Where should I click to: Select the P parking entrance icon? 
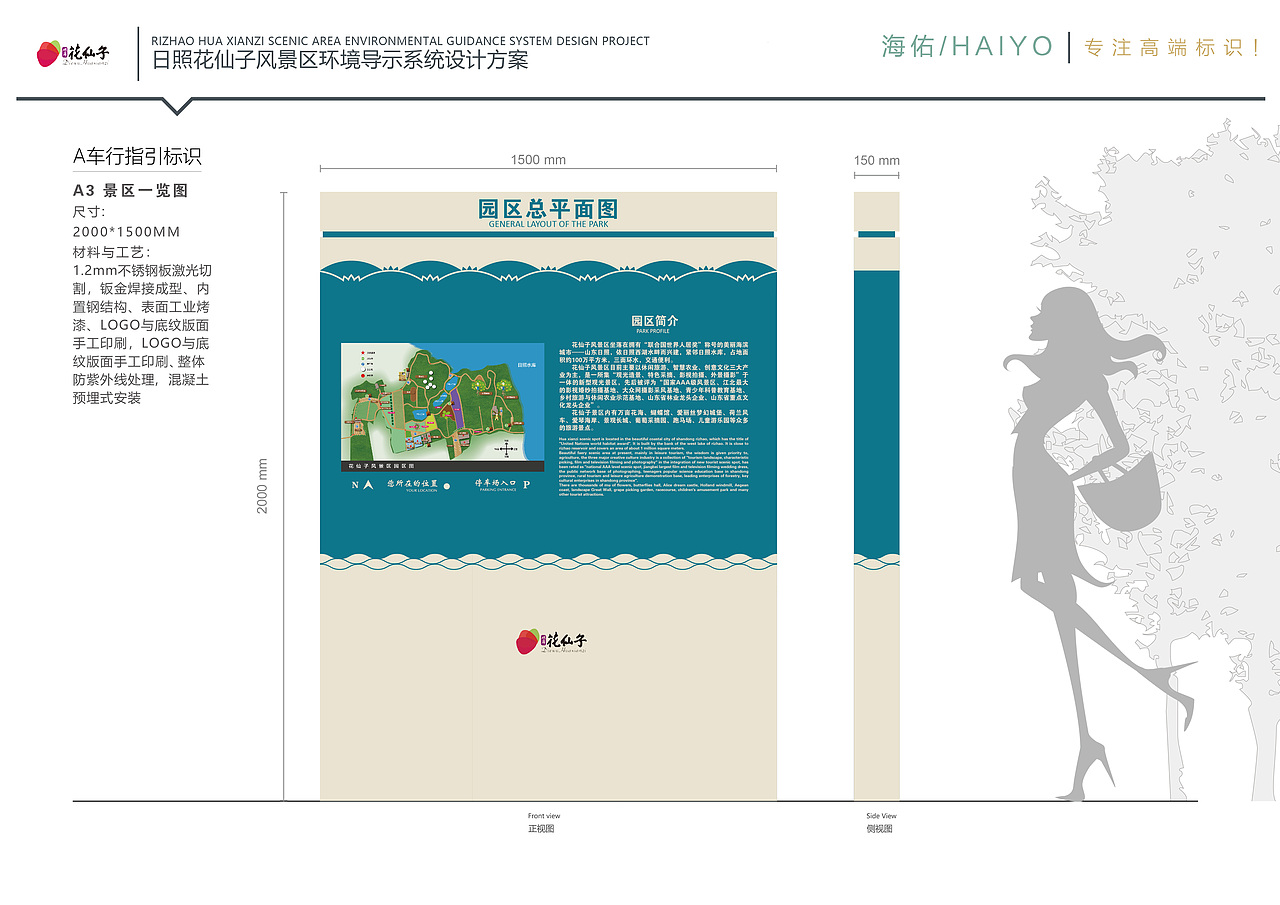[x=526, y=485]
